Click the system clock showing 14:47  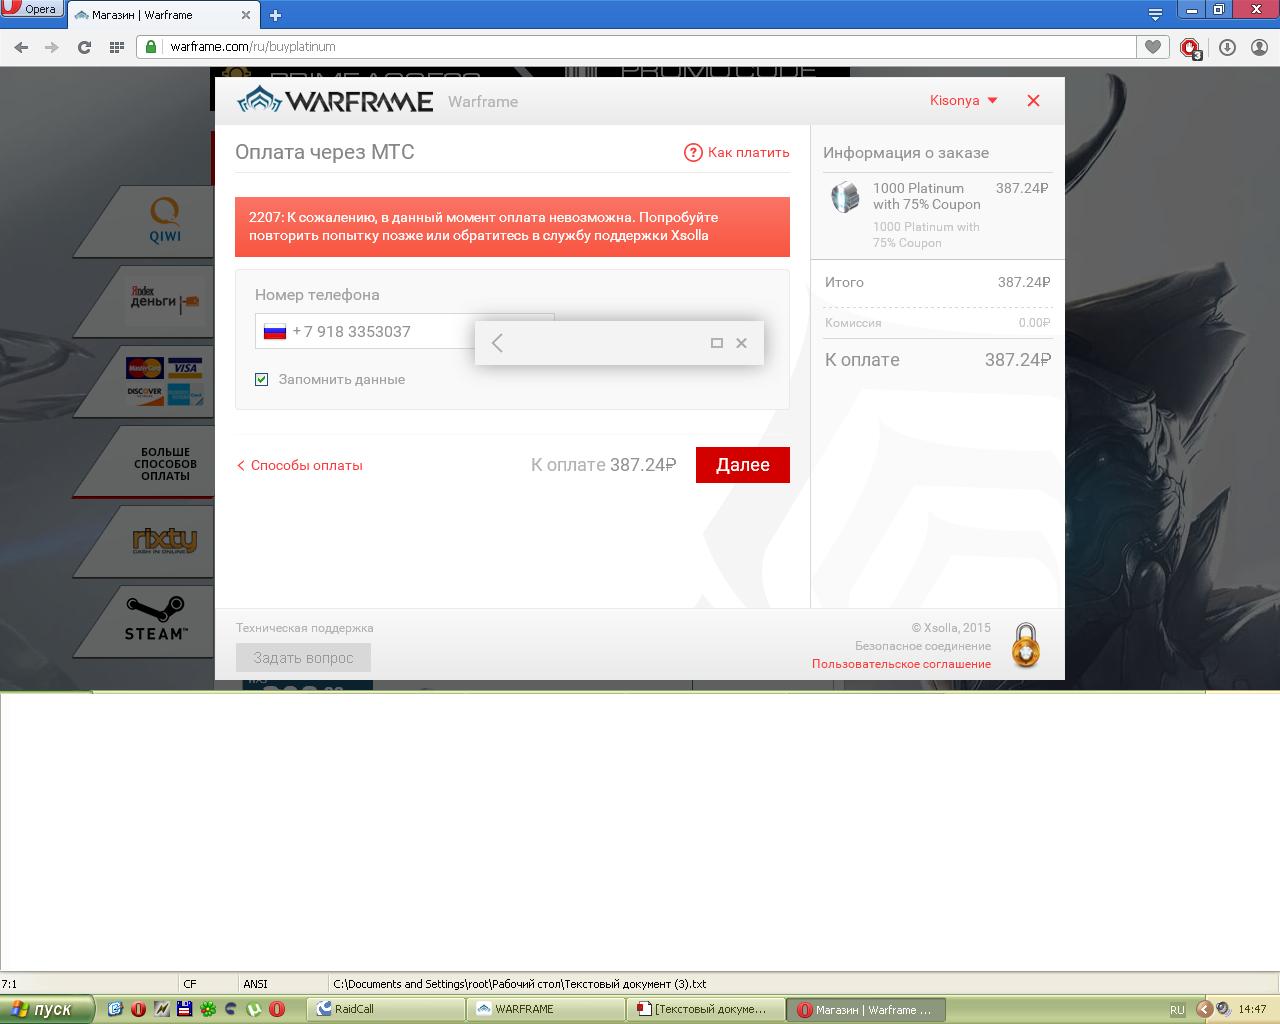click(1252, 1009)
